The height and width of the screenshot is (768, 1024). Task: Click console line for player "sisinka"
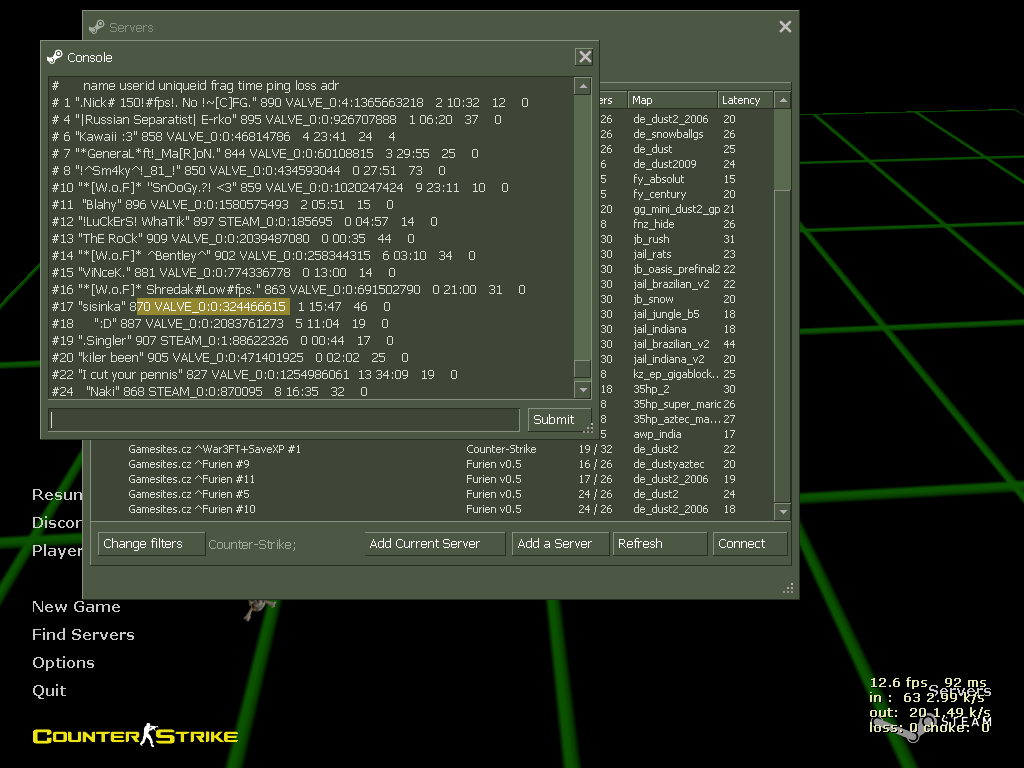221,307
